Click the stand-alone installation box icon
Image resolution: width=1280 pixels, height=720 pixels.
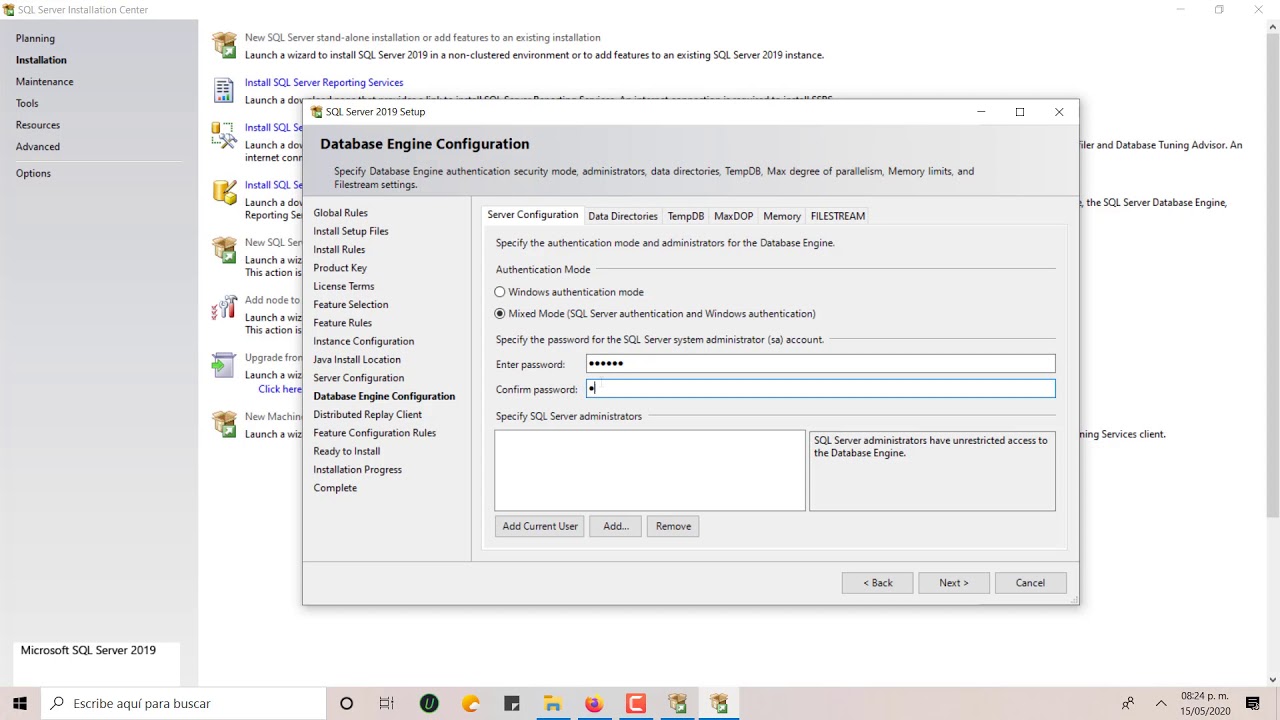tap(224, 45)
